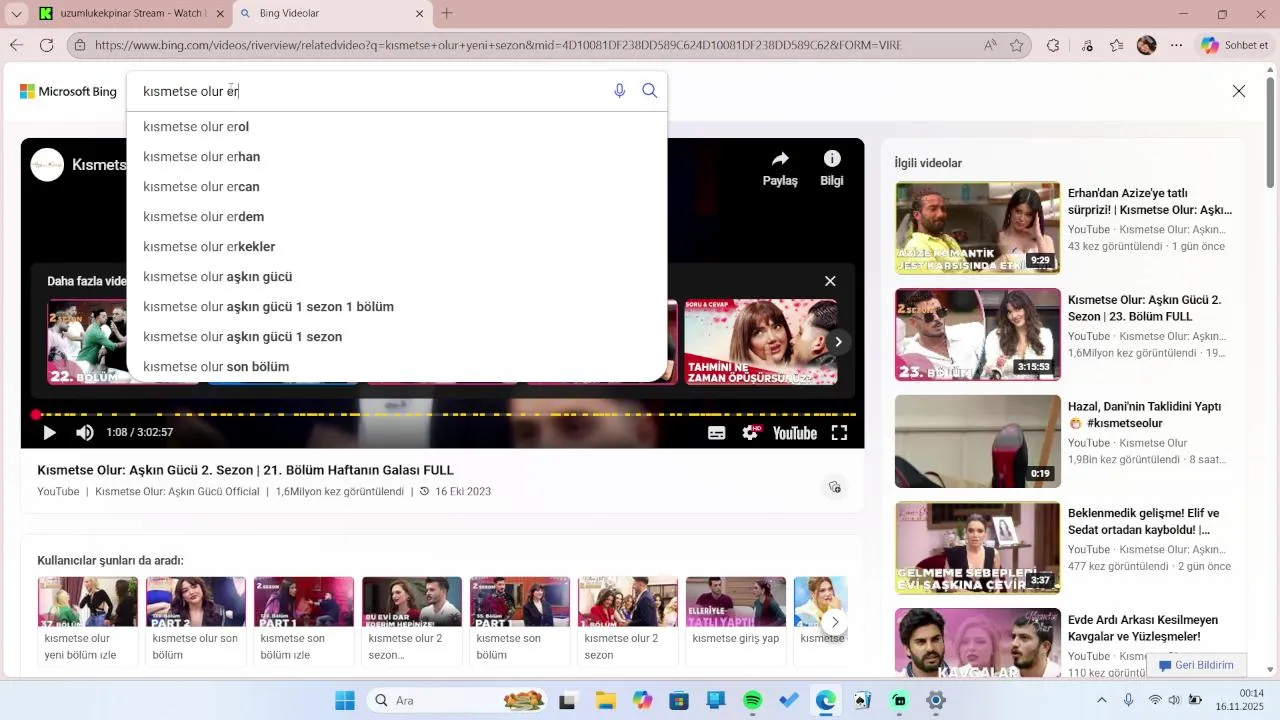
Task: Click the Microsoft Bing logo
Action: click(x=68, y=91)
